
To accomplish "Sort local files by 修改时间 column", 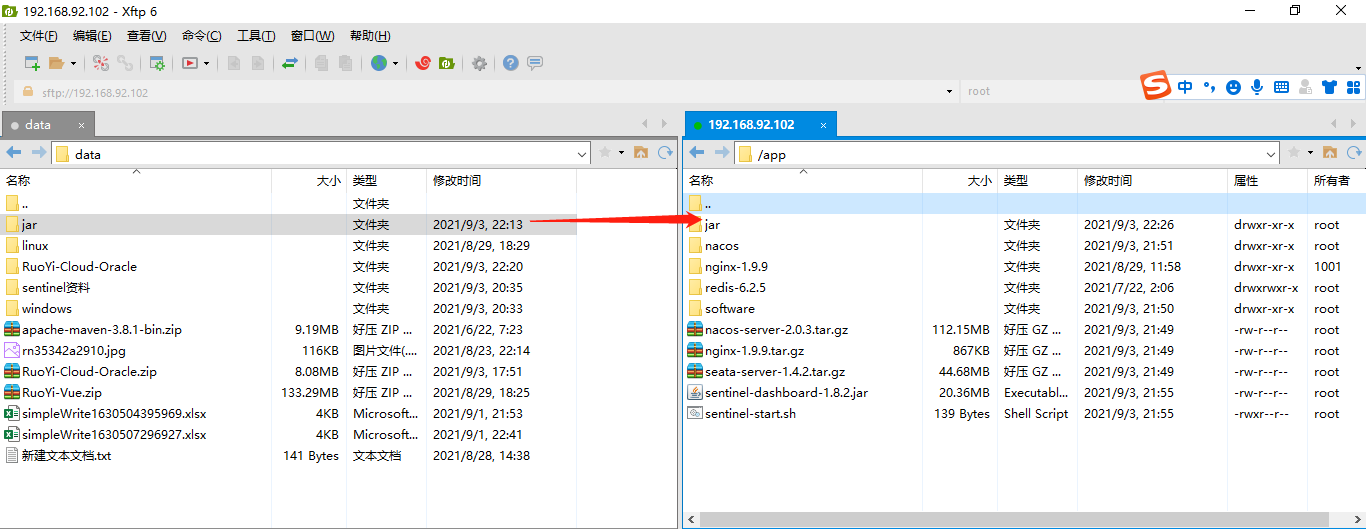I will (x=501, y=181).
